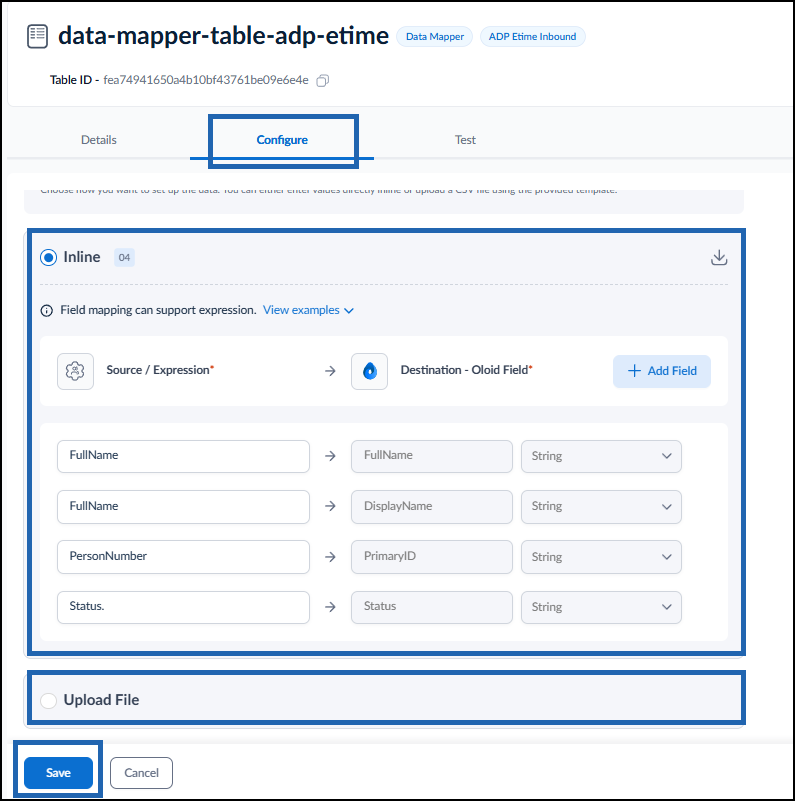Screen dimensions: 795x801
Task: Click the data-mapper-table-adp-etime title
Action: coord(223,36)
